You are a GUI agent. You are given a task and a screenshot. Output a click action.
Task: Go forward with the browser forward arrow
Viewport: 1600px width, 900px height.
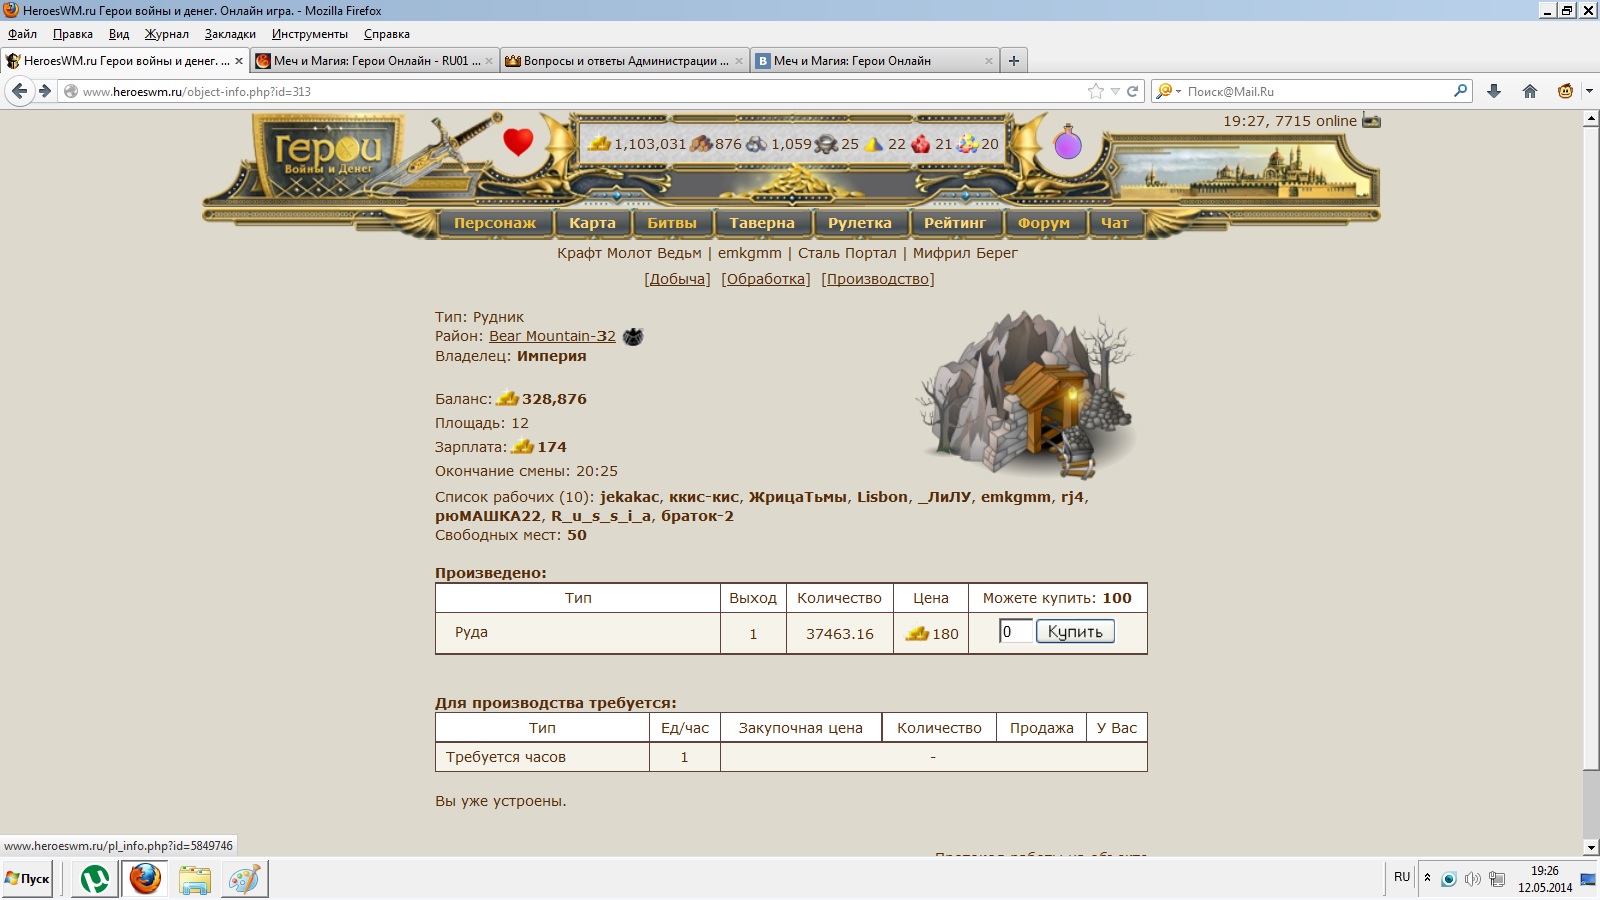click(x=45, y=91)
